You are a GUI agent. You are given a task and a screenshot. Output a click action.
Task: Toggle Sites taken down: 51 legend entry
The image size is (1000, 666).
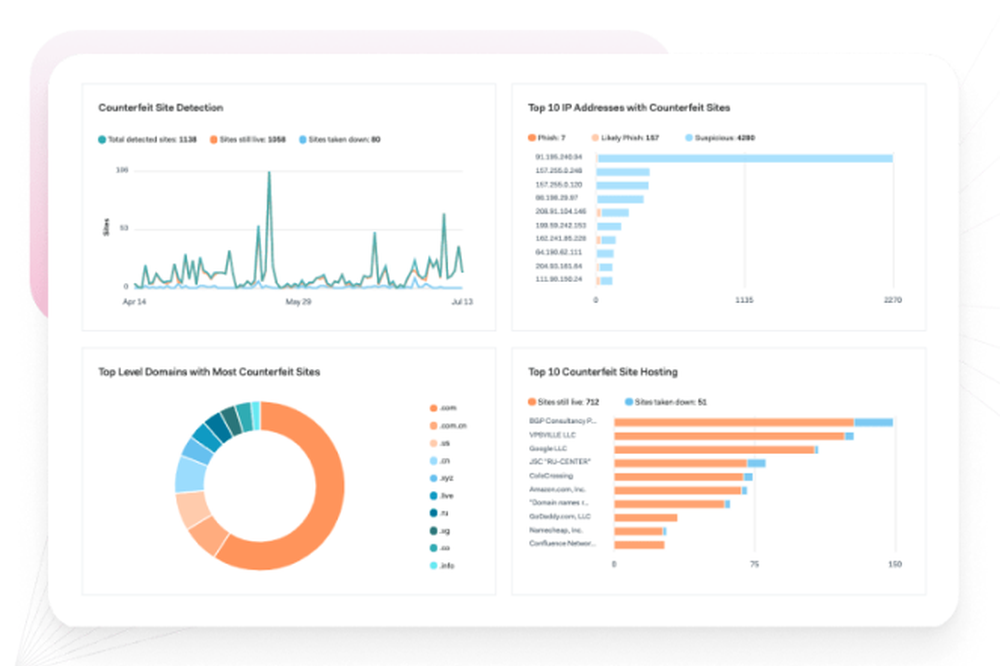point(666,402)
